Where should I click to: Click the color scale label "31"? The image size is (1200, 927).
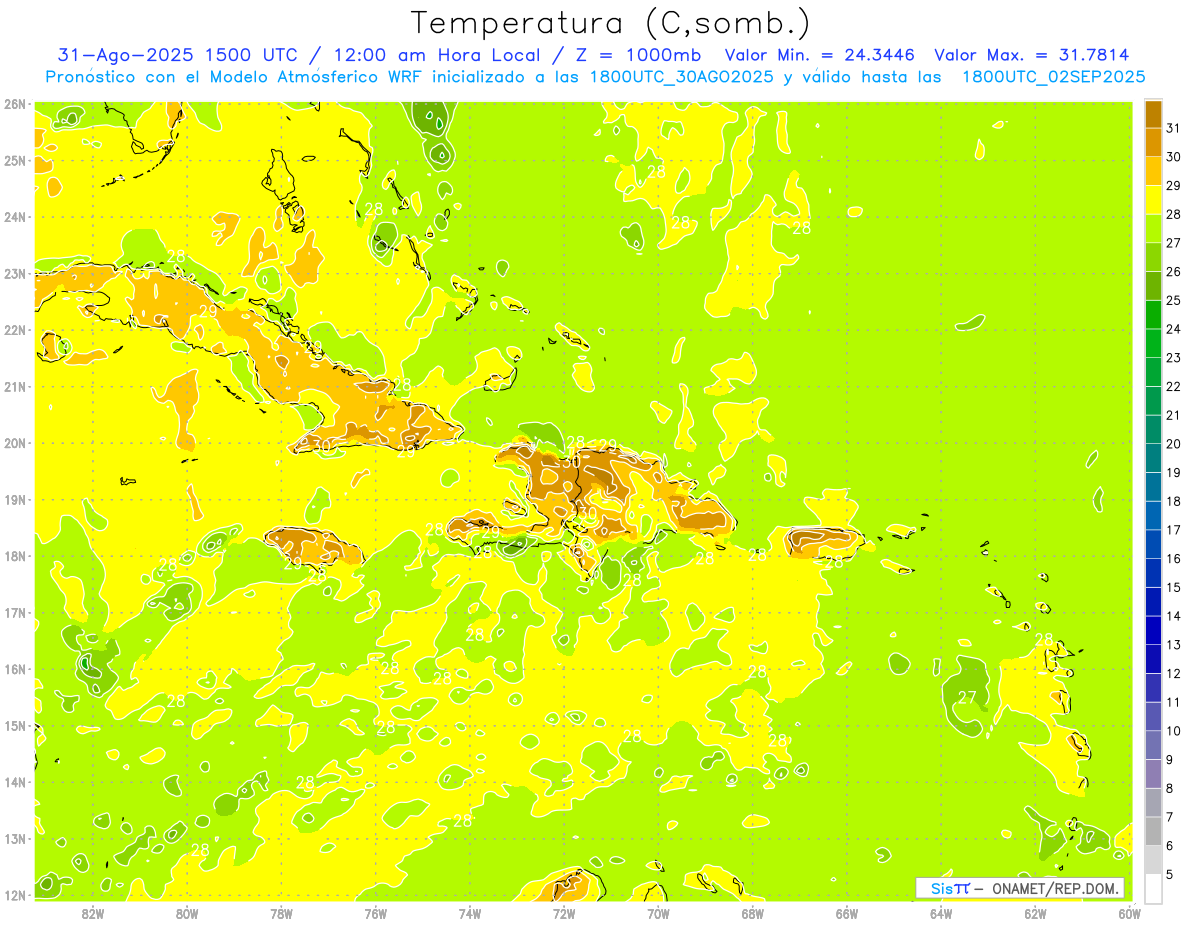click(1173, 128)
